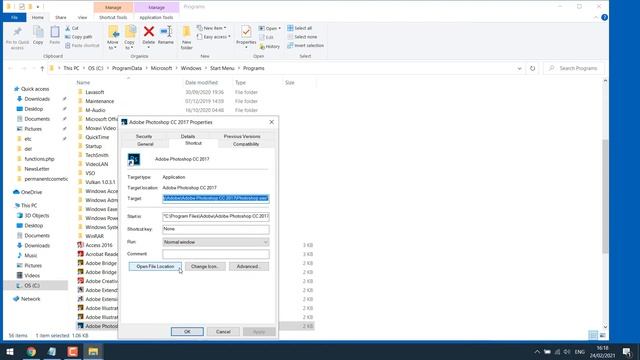Open the Details tab in Properties
This screenshot has width=640, height=360.
188,136
